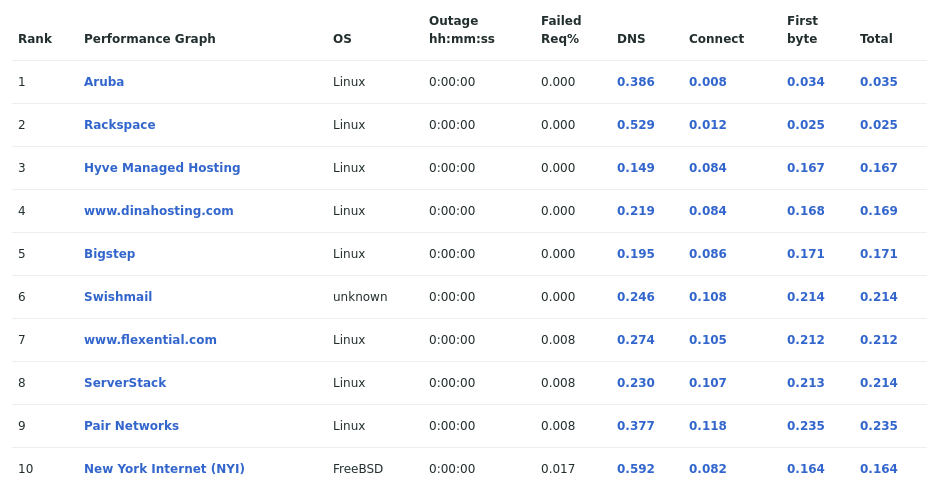The image size is (939, 490).
Task: Click Rackspace's DNS value 0.529
Action: click(x=635, y=125)
